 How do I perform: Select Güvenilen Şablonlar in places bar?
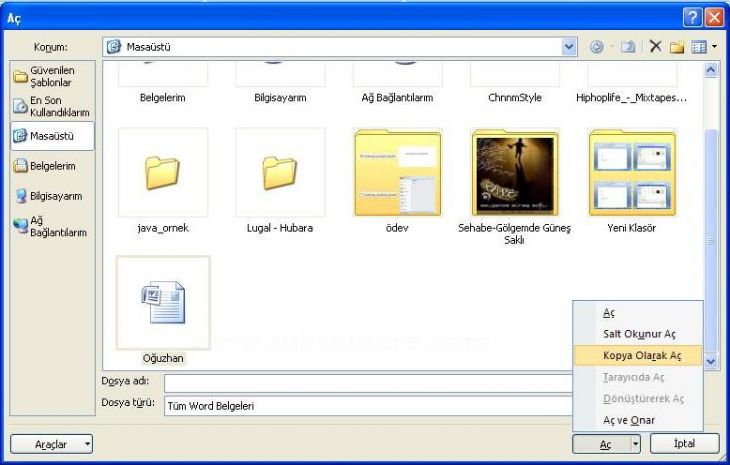click(x=52, y=76)
